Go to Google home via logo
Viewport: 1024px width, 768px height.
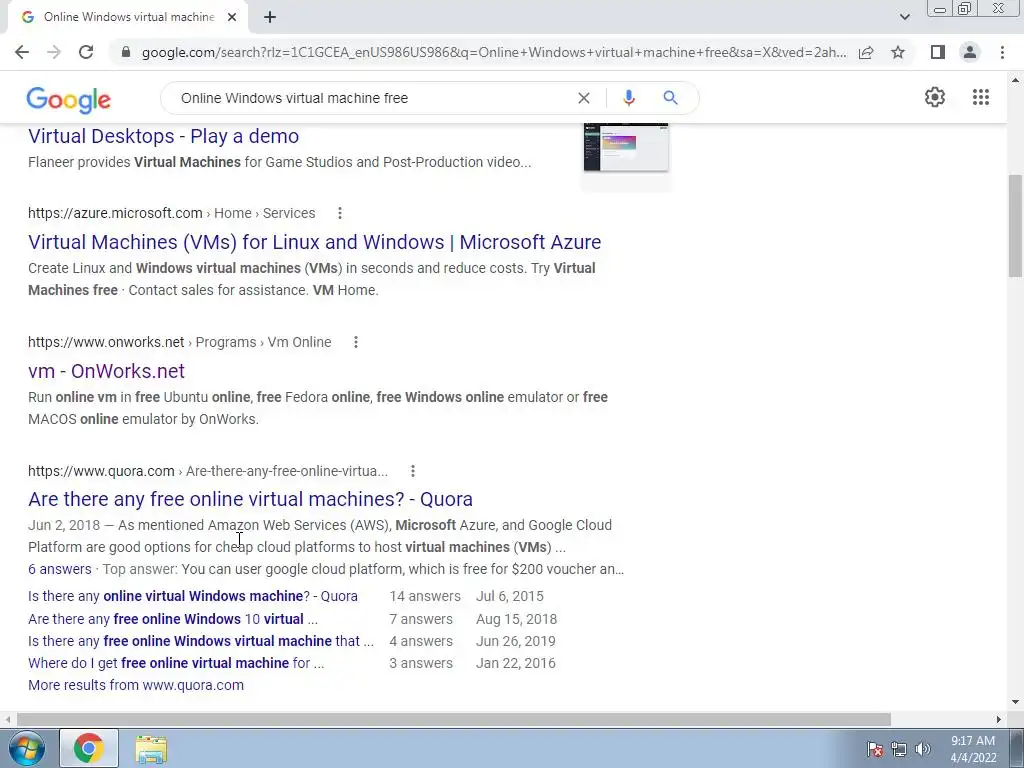point(69,99)
